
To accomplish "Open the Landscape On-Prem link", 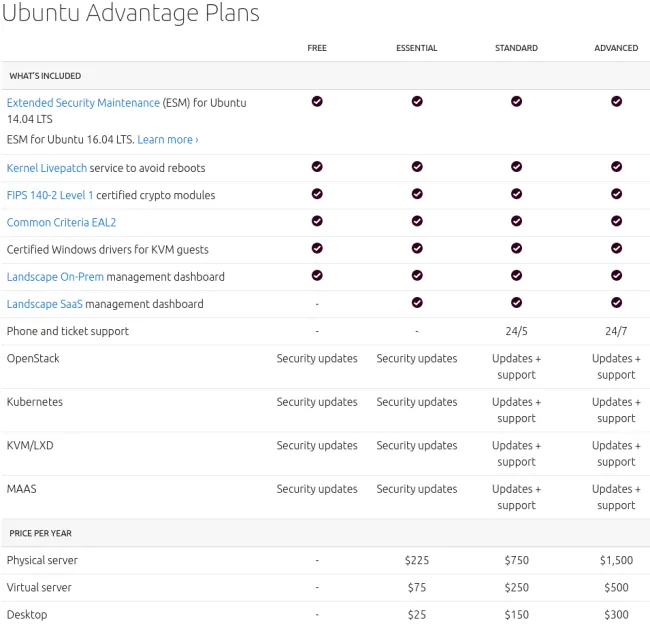I will [x=55, y=277].
